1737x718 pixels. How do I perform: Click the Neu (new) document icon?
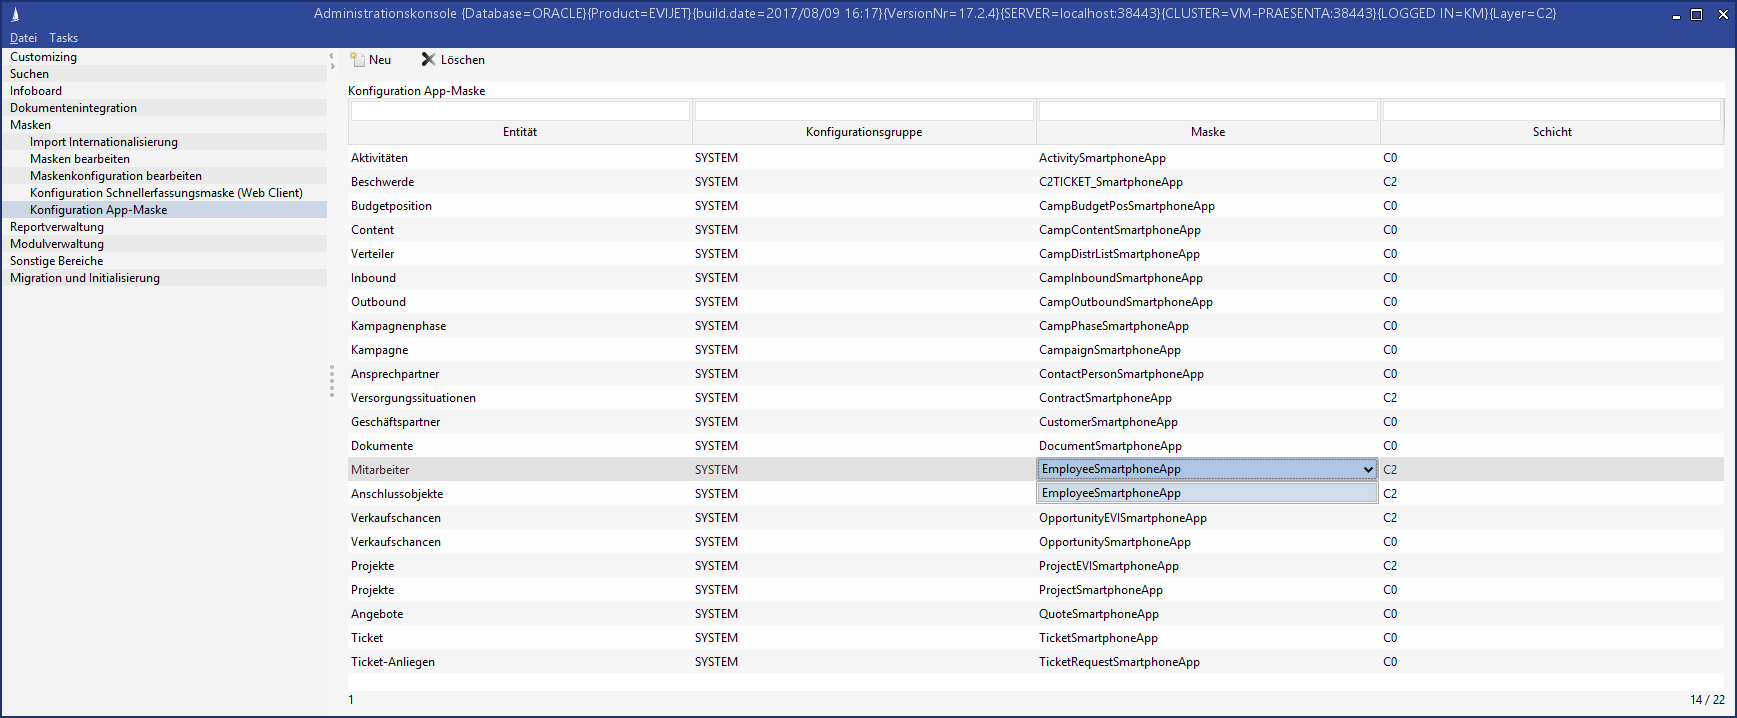pyautogui.click(x=357, y=60)
